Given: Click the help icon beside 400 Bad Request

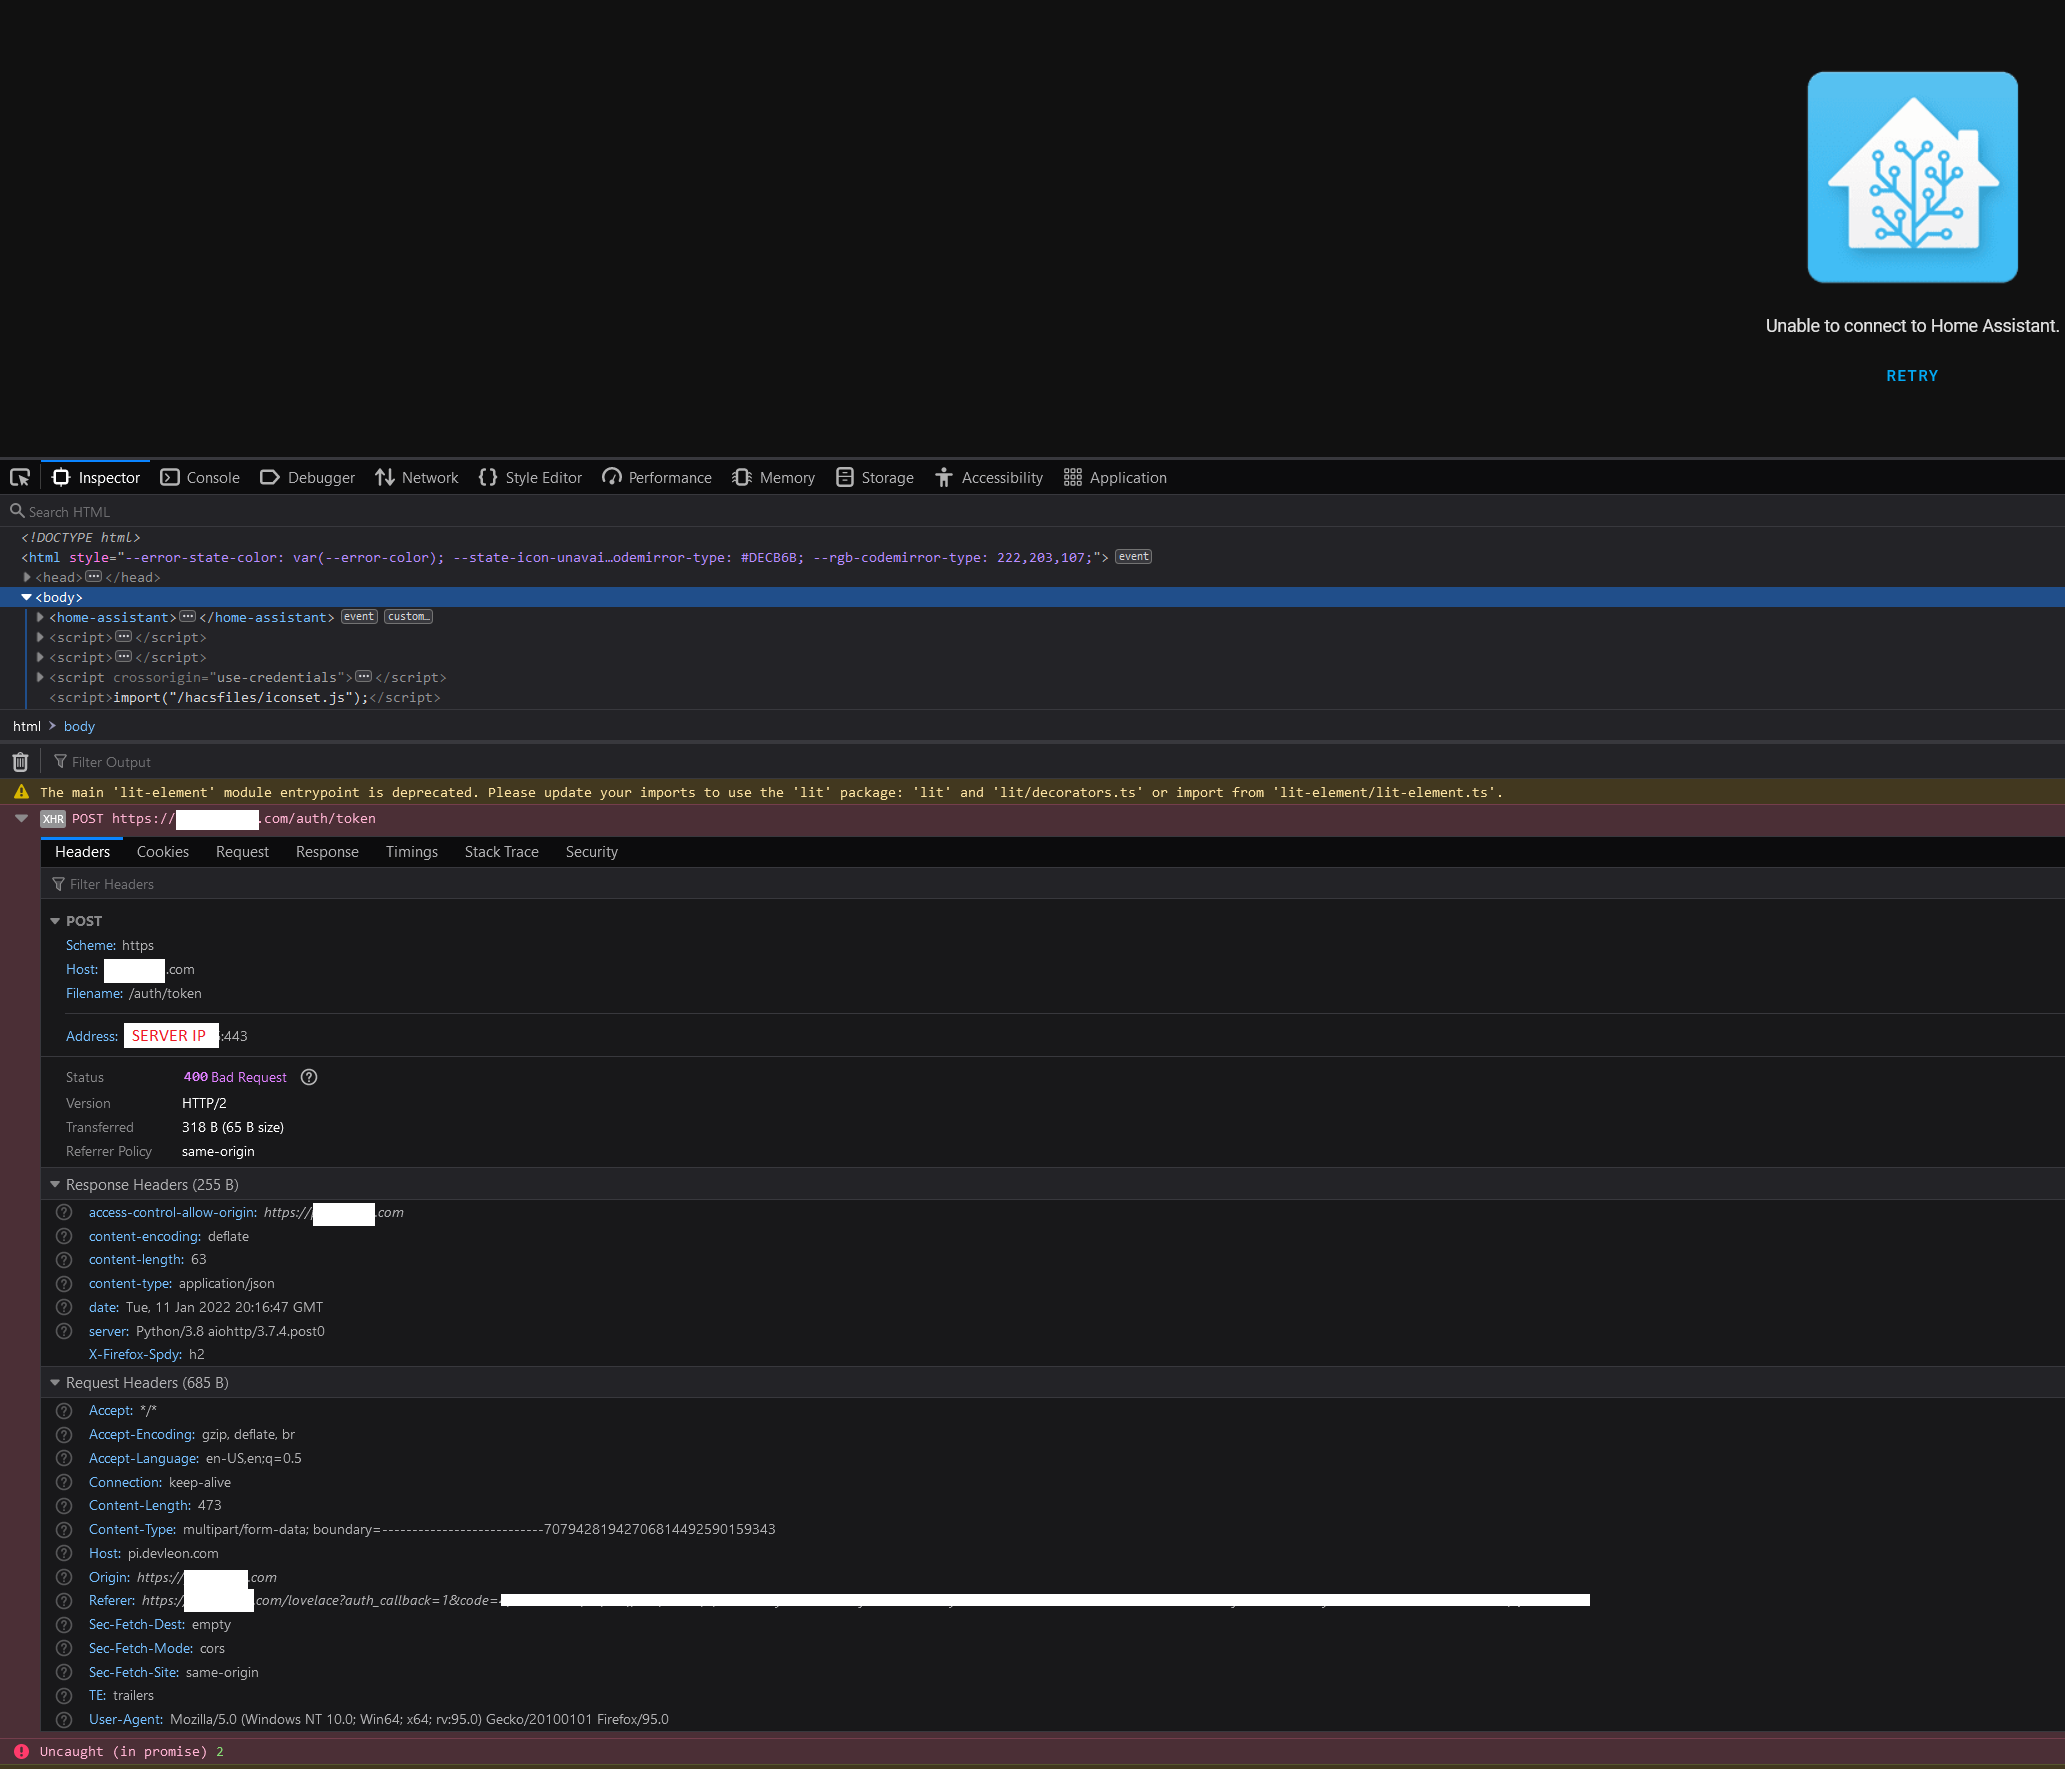Looking at the screenshot, I should click(308, 1077).
